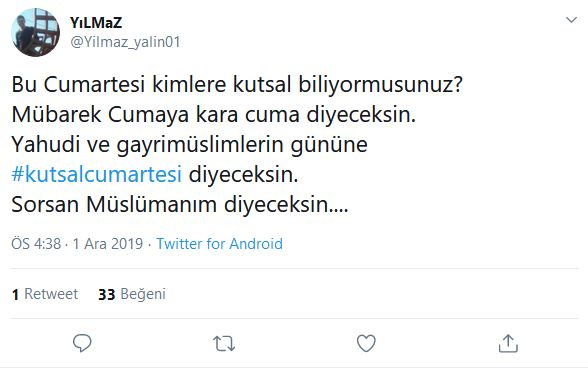Screen dimensions: 588x392
Task: Click the retweet arrows icon
Action: coord(224,343)
